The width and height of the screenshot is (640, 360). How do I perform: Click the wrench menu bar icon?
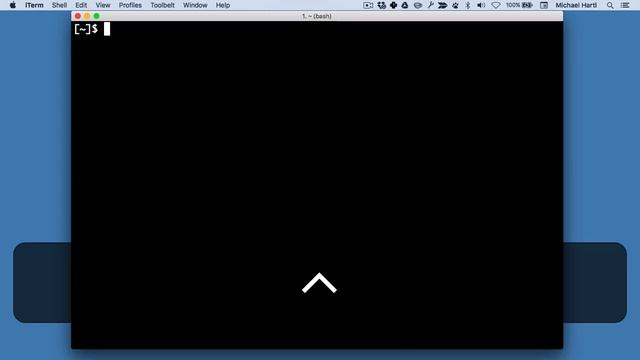tap(430, 5)
